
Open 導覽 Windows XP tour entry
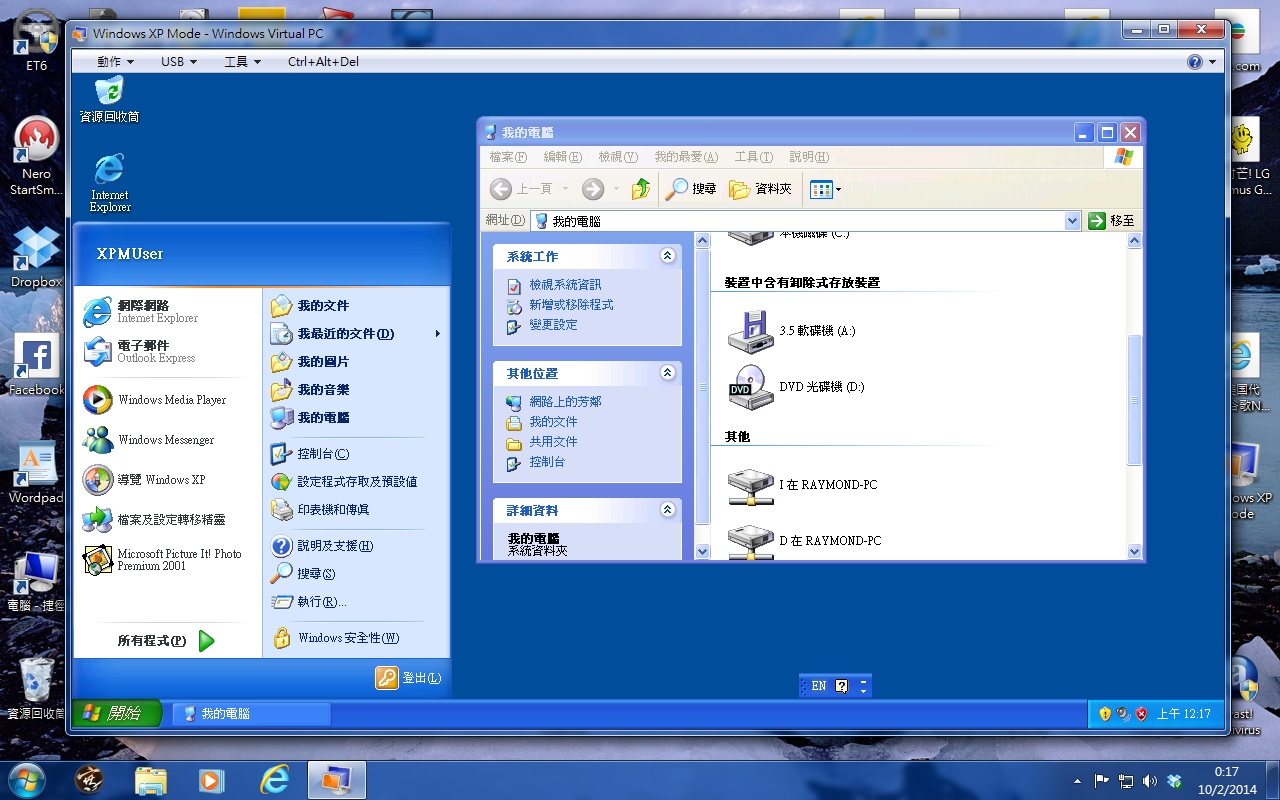pos(166,480)
